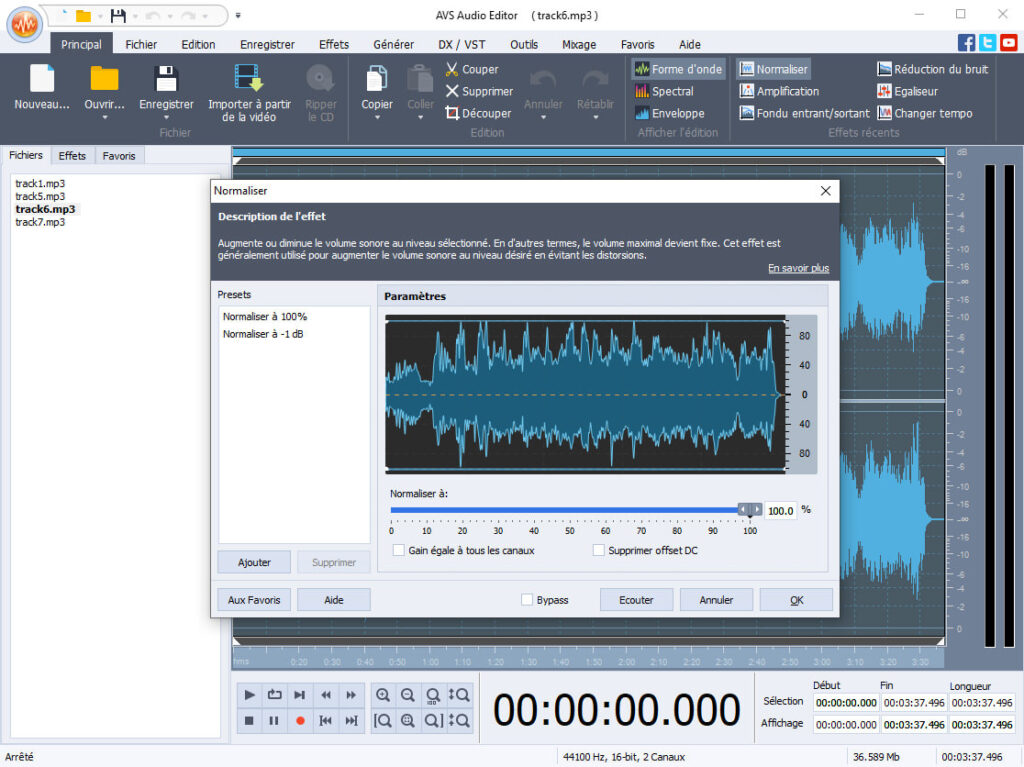This screenshot has width=1024, height=767.
Task: Switch to Forme d'onde display mode
Action: (x=677, y=69)
